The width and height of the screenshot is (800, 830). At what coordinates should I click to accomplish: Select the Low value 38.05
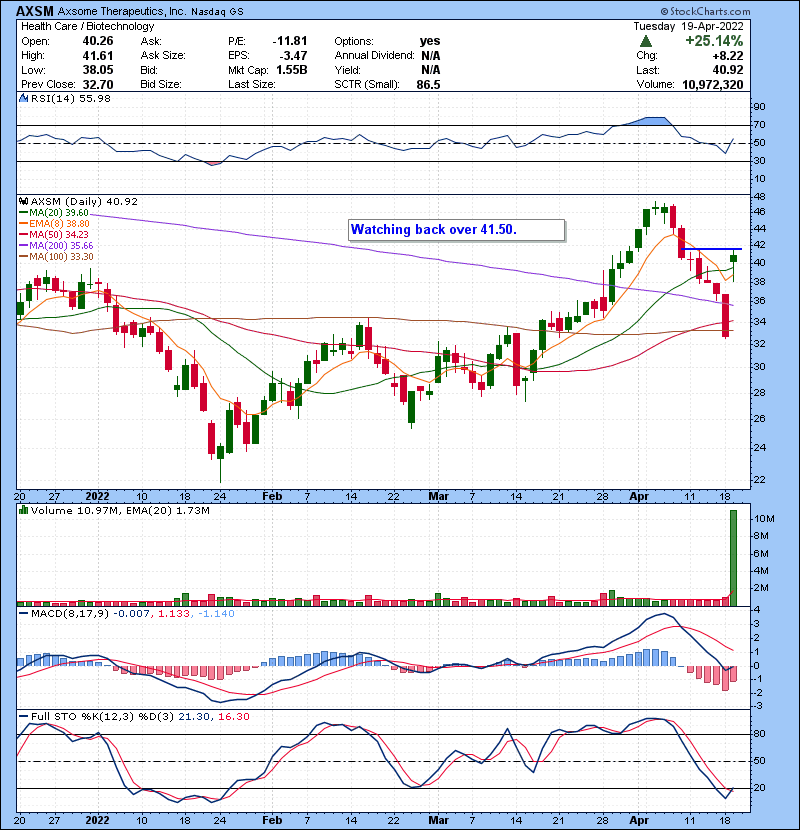[97, 70]
